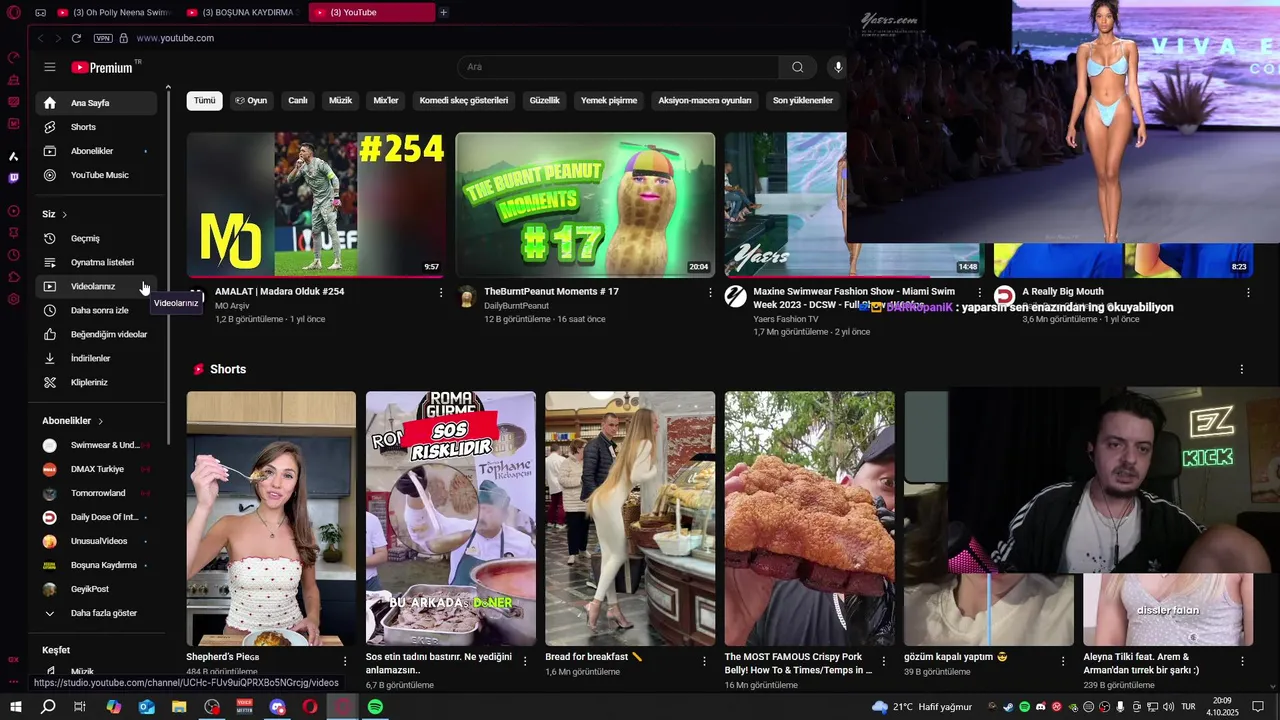Switch to Oh Polly Neena browser tab
Image resolution: width=1280 pixels, height=720 pixels.
[x=114, y=12]
